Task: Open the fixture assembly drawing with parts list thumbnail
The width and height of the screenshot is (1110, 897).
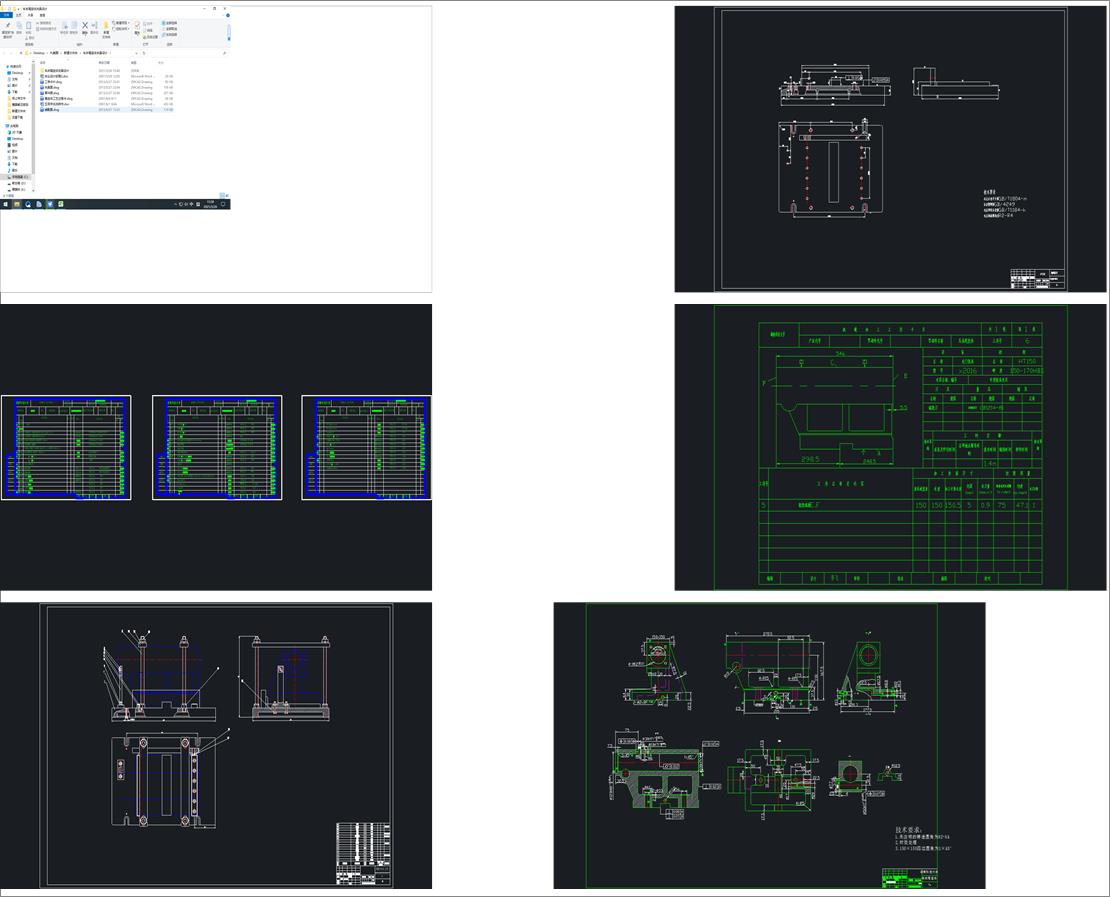Action: (x=216, y=745)
